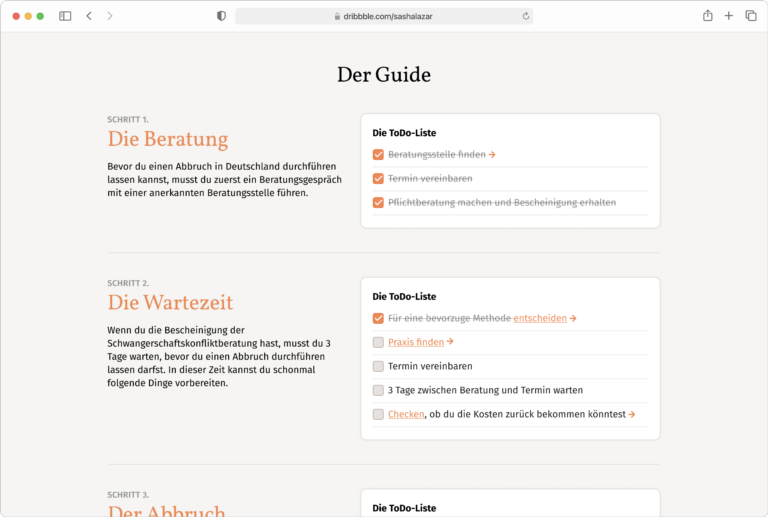Viewport: 768px width, 517px height.
Task: Uncheck the Beratungsstelle finden checkbox
Action: click(378, 155)
